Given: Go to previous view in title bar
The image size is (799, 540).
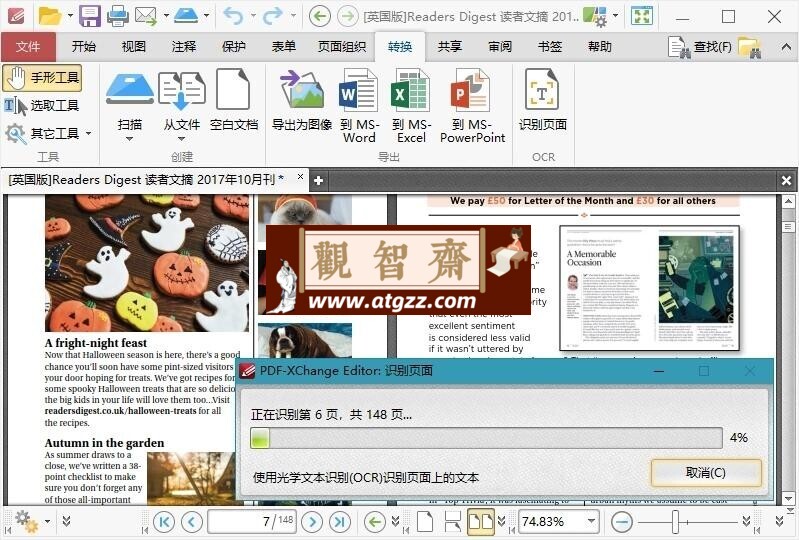Looking at the screenshot, I should click(x=319, y=16).
